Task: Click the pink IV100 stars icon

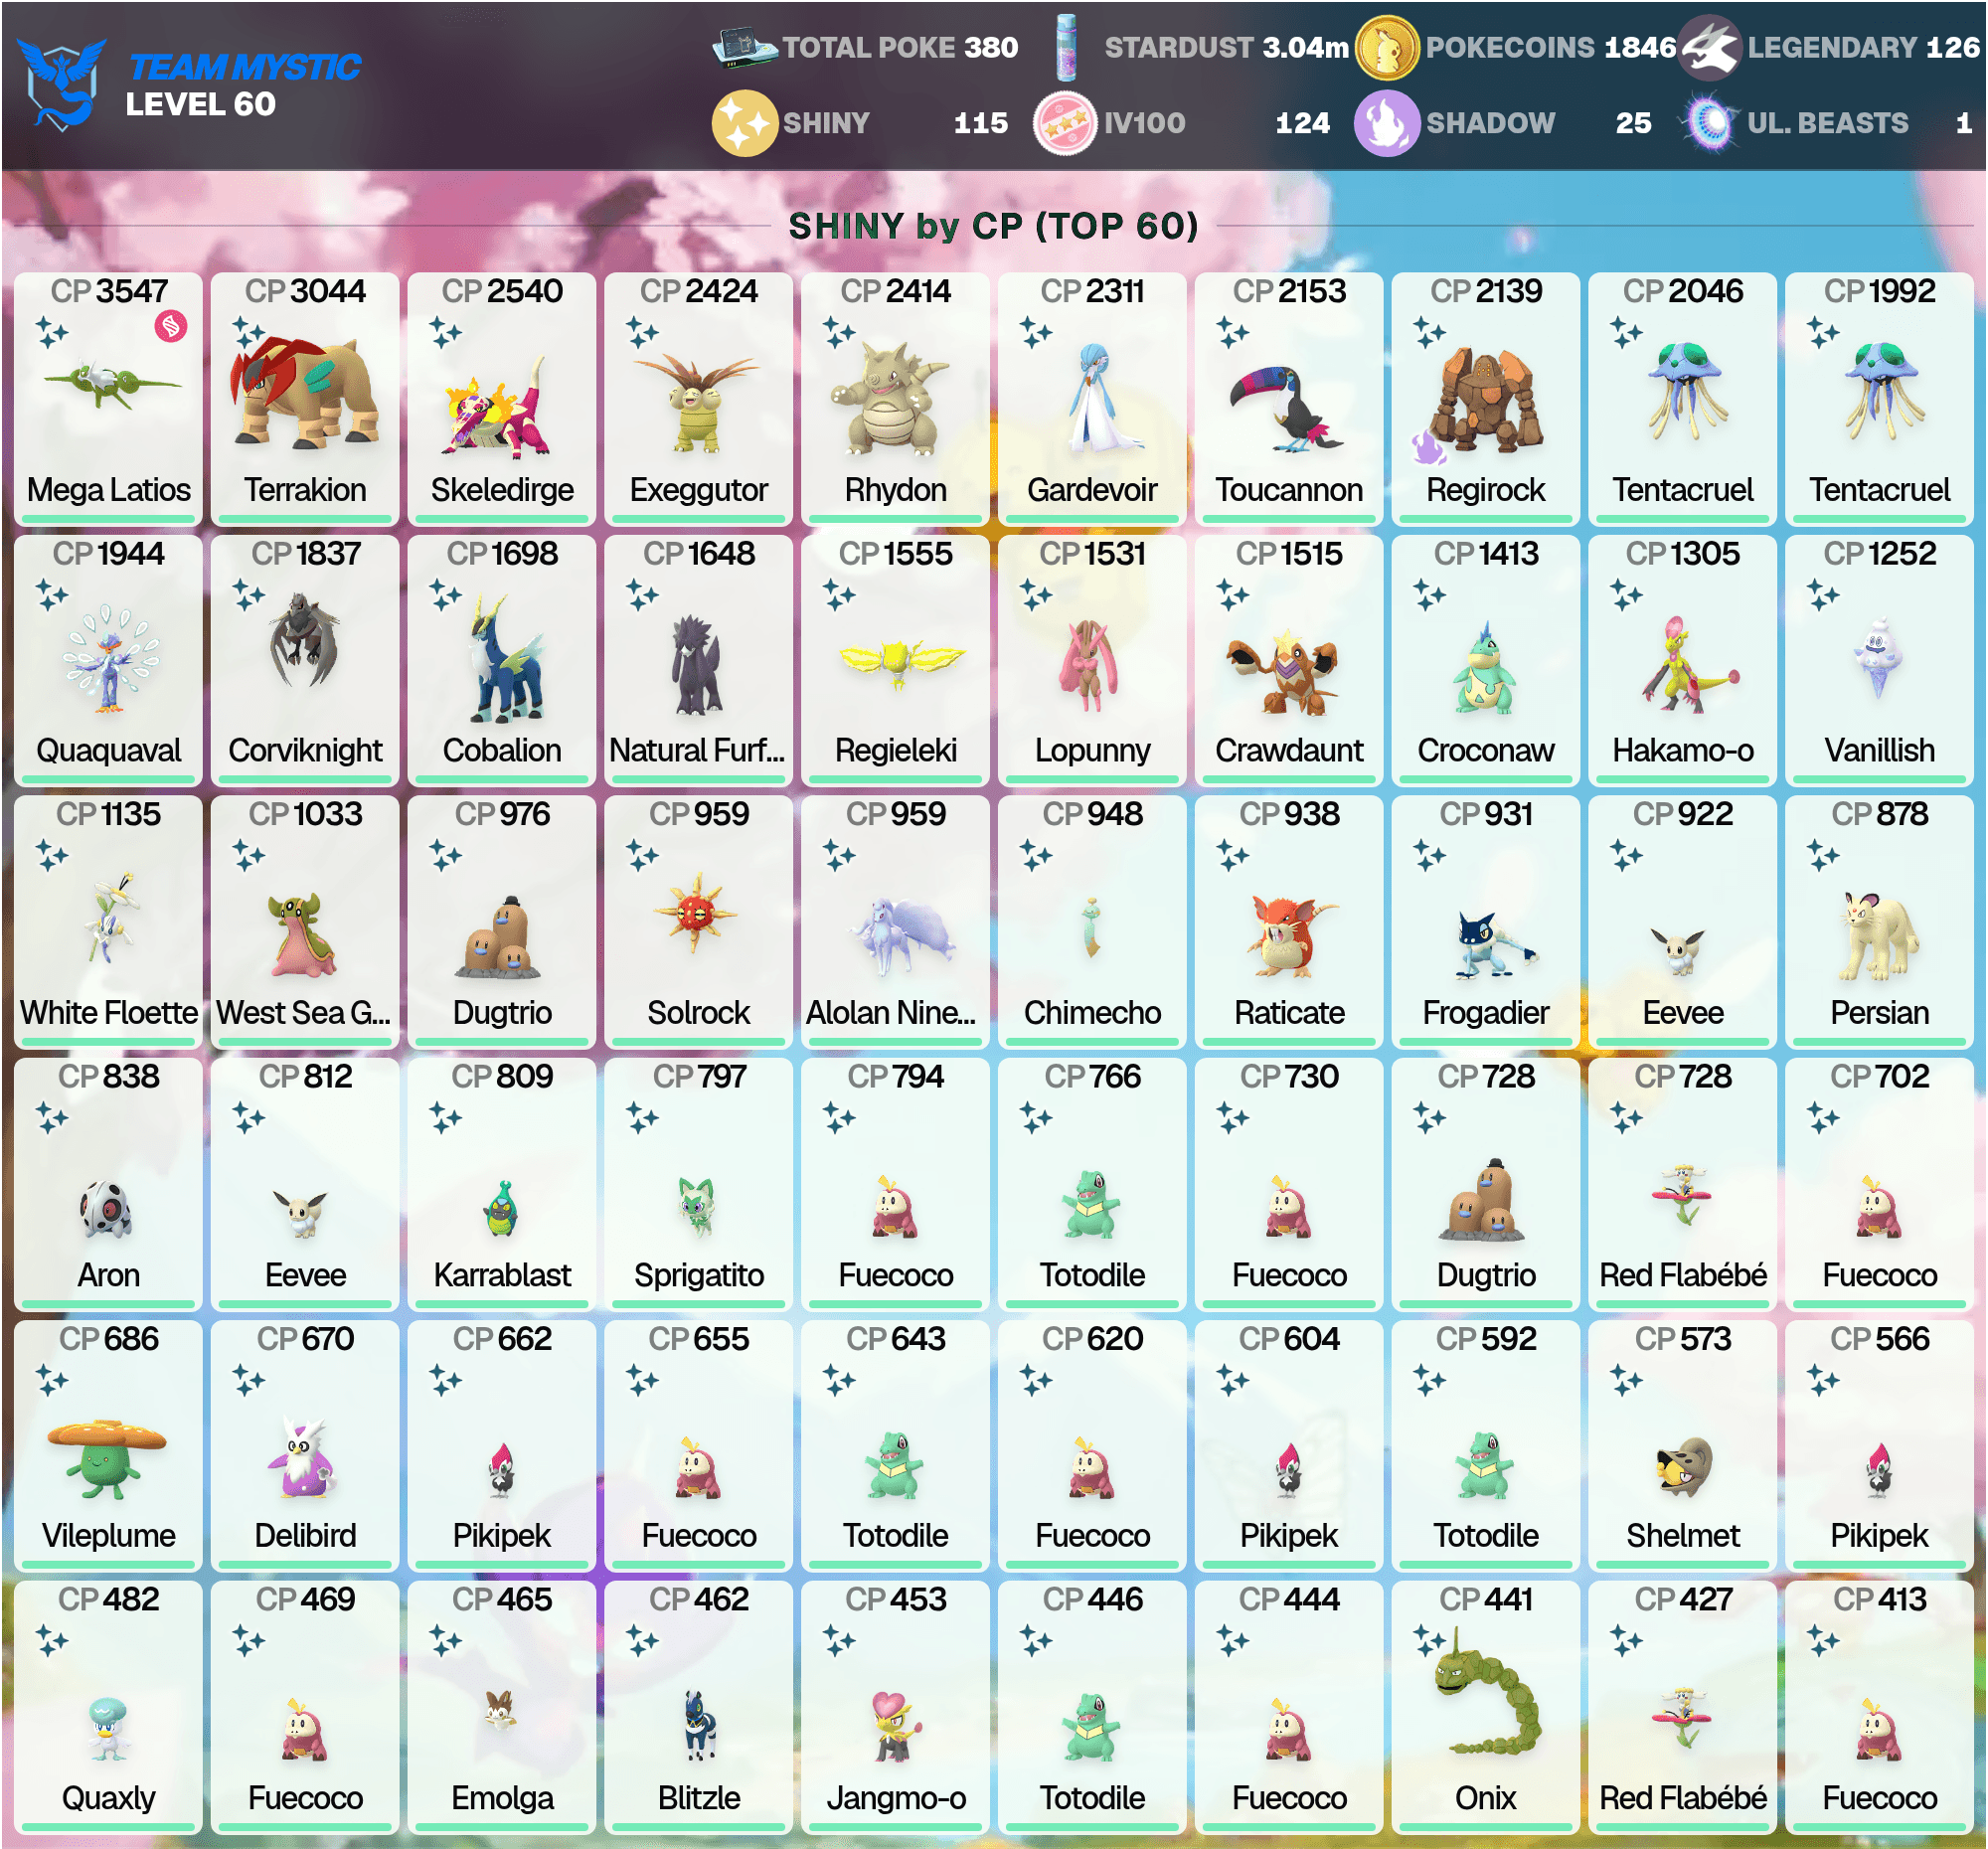Action: pos(1065,123)
